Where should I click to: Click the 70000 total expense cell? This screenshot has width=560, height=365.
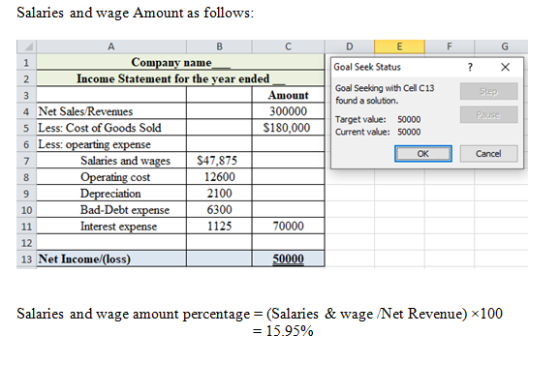(x=288, y=226)
